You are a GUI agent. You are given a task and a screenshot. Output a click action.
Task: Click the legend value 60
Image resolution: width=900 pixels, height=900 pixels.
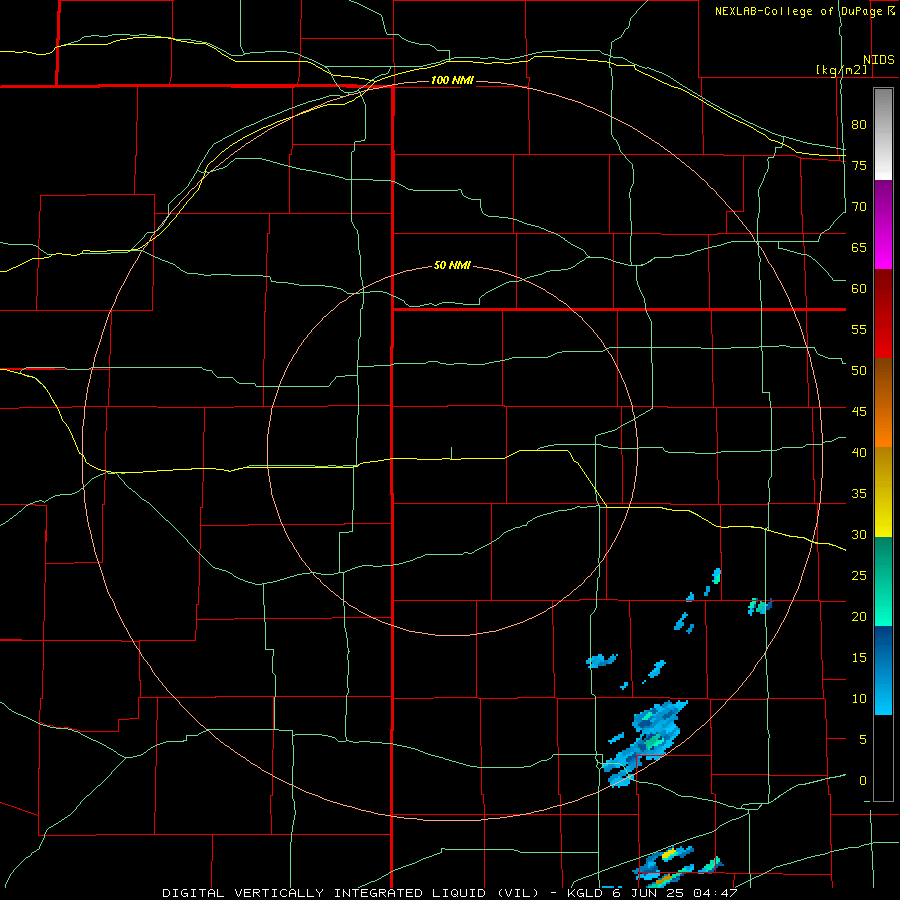pyautogui.click(x=859, y=289)
